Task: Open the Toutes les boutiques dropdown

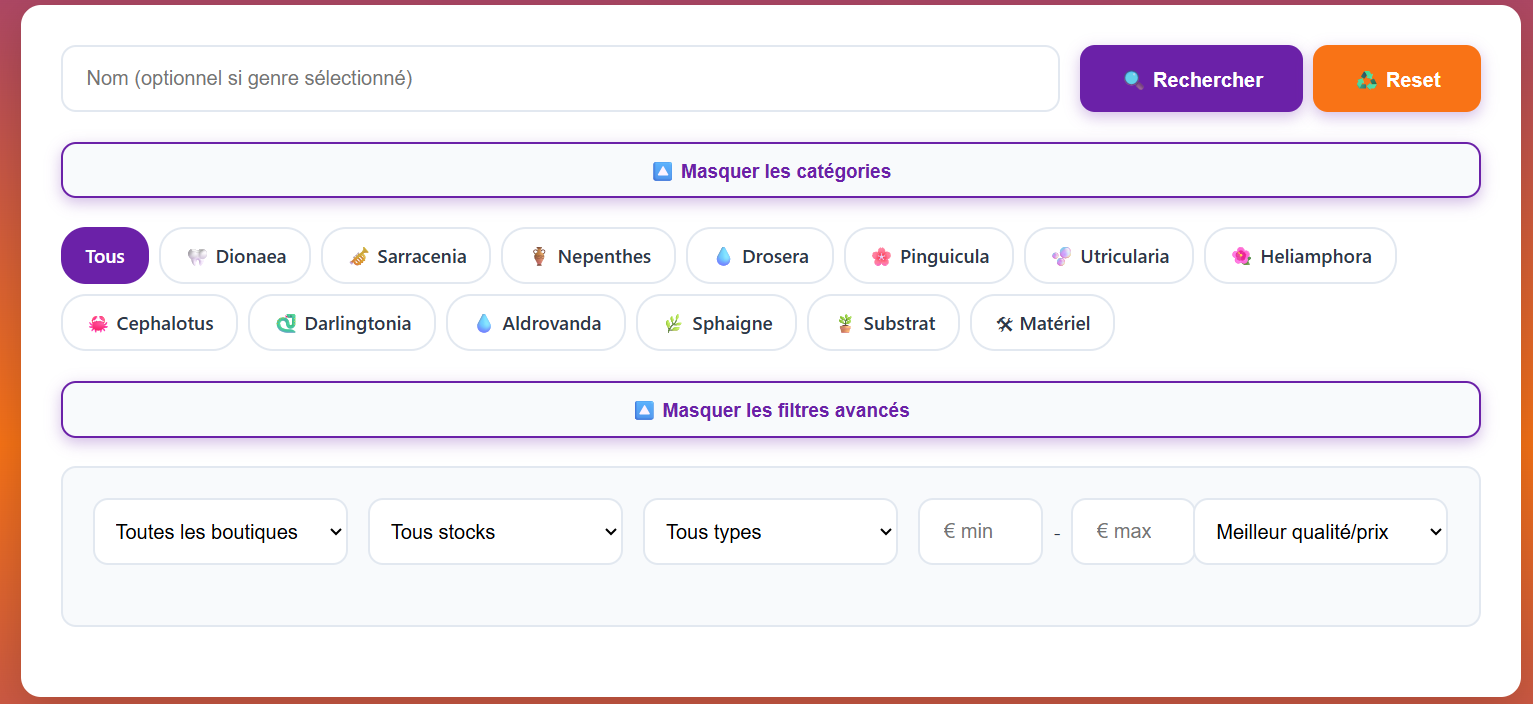Action: [220, 531]
